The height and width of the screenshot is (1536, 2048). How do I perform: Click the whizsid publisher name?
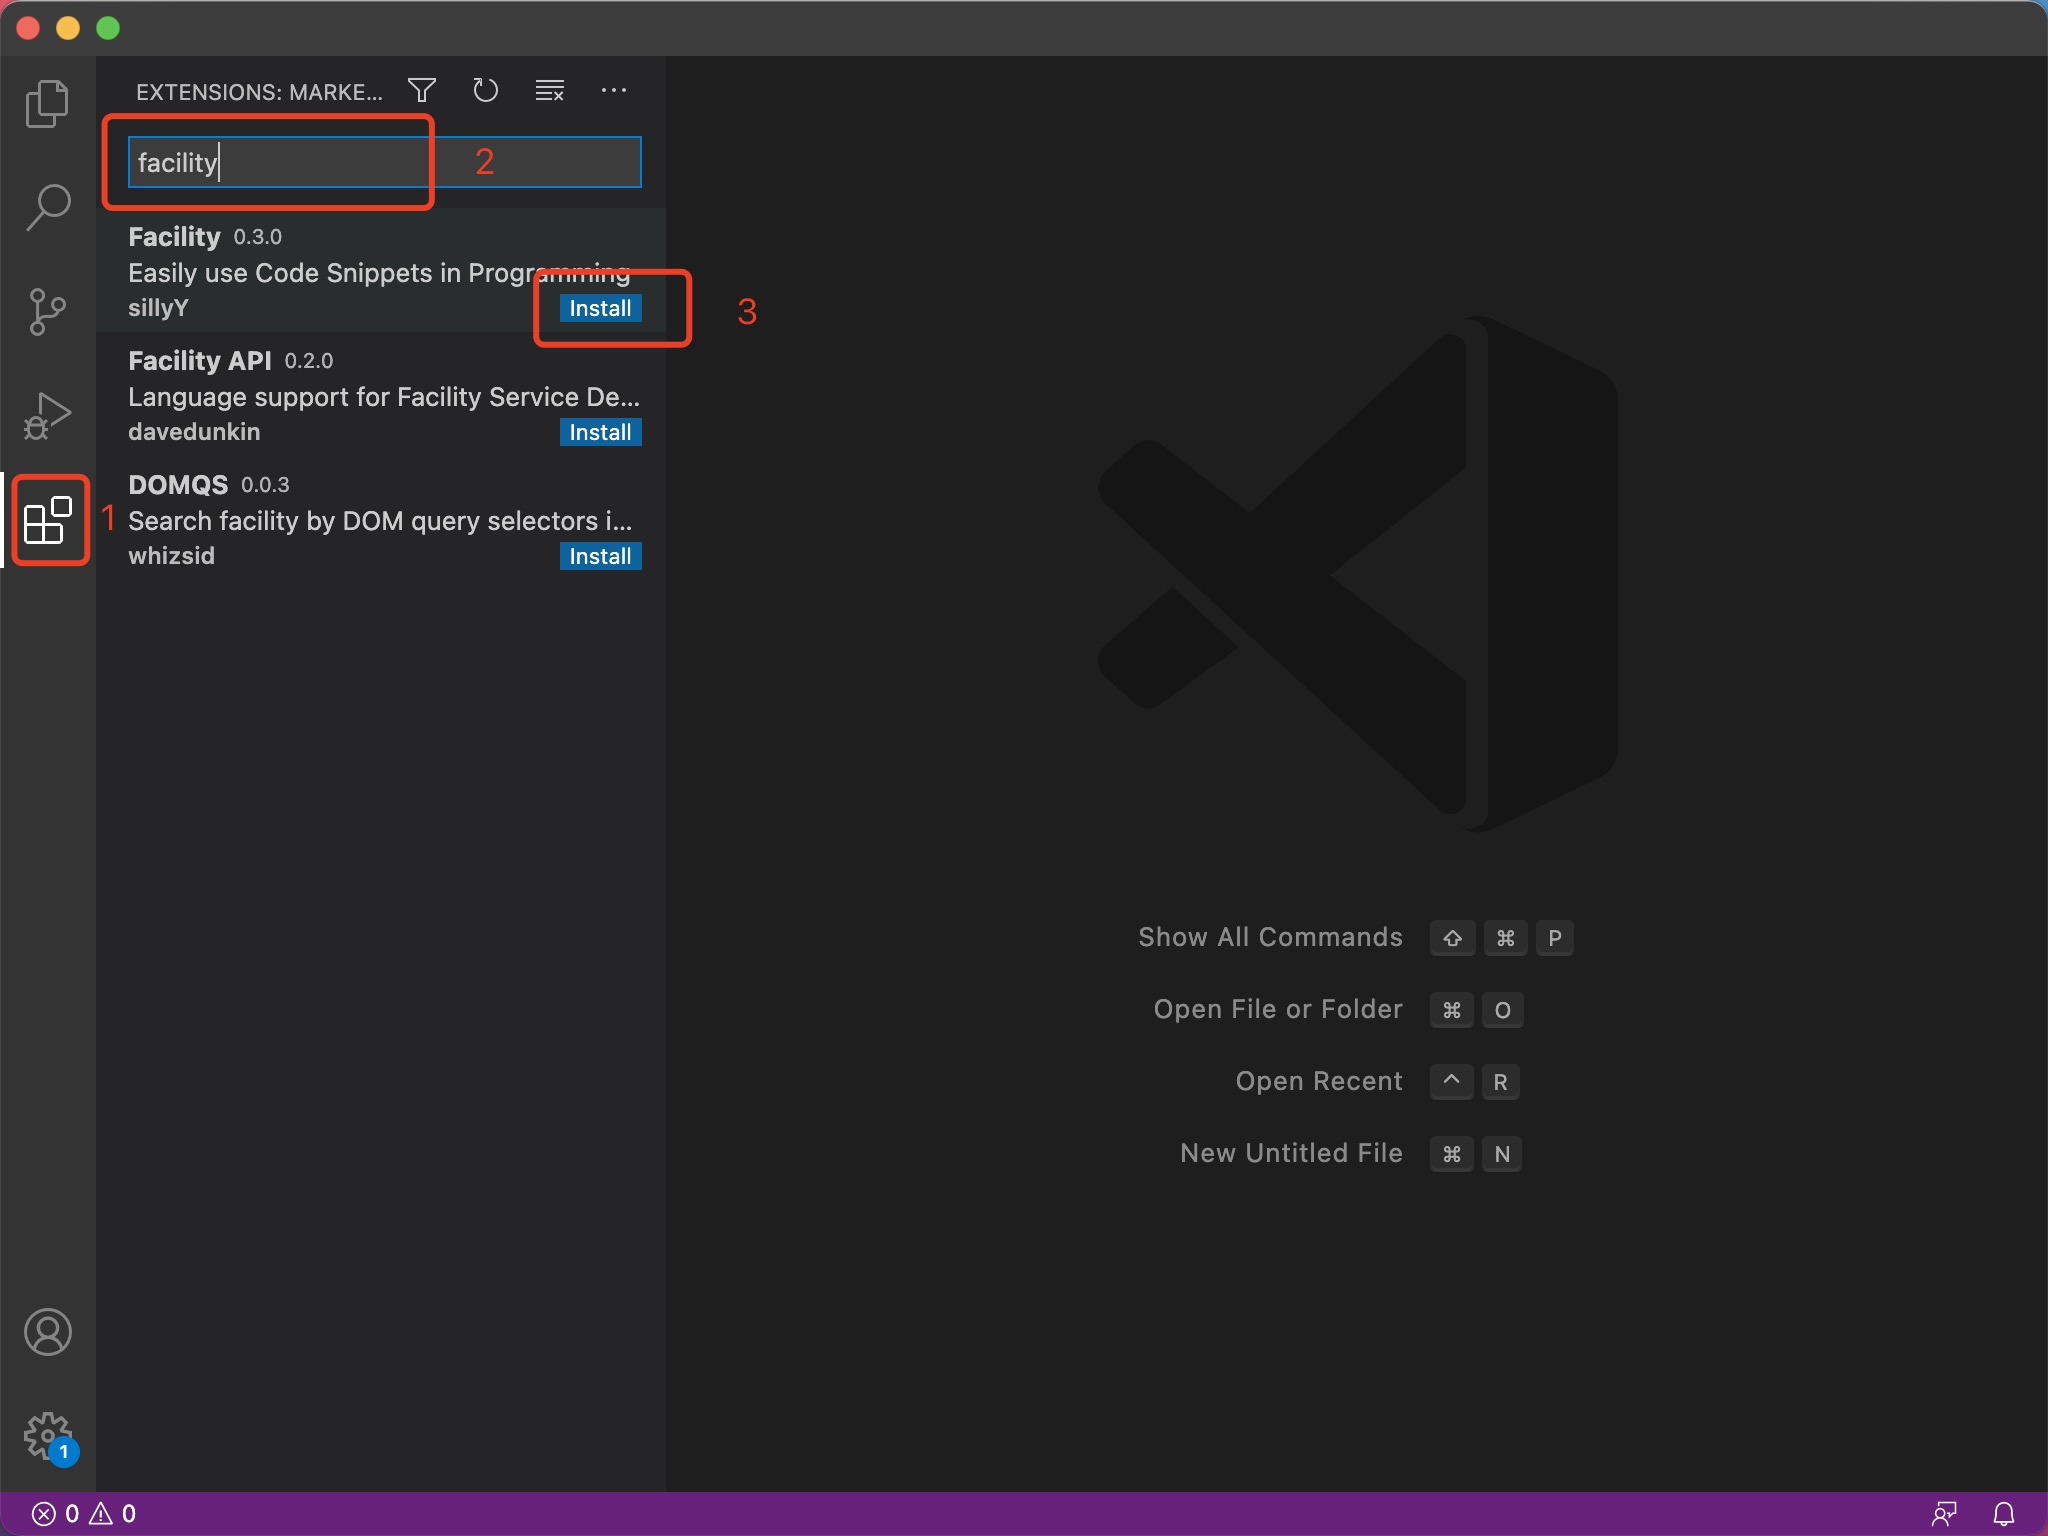click(171, 556)
